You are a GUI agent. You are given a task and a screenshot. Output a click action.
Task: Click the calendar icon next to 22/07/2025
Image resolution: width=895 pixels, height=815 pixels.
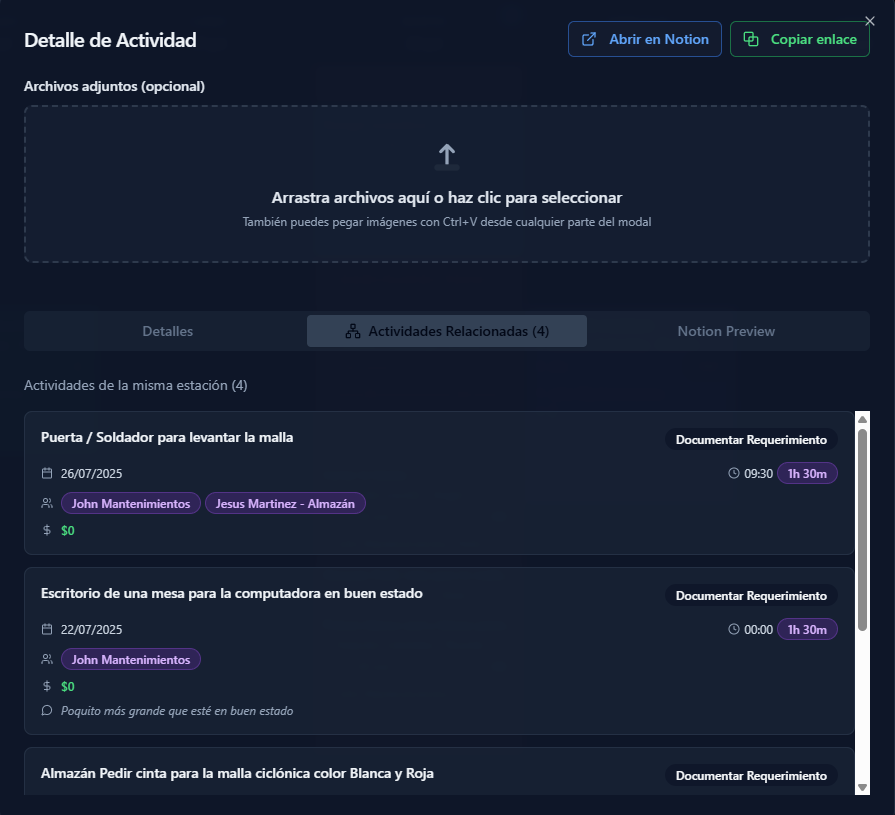pyautogui.click(x=47, y=629)
